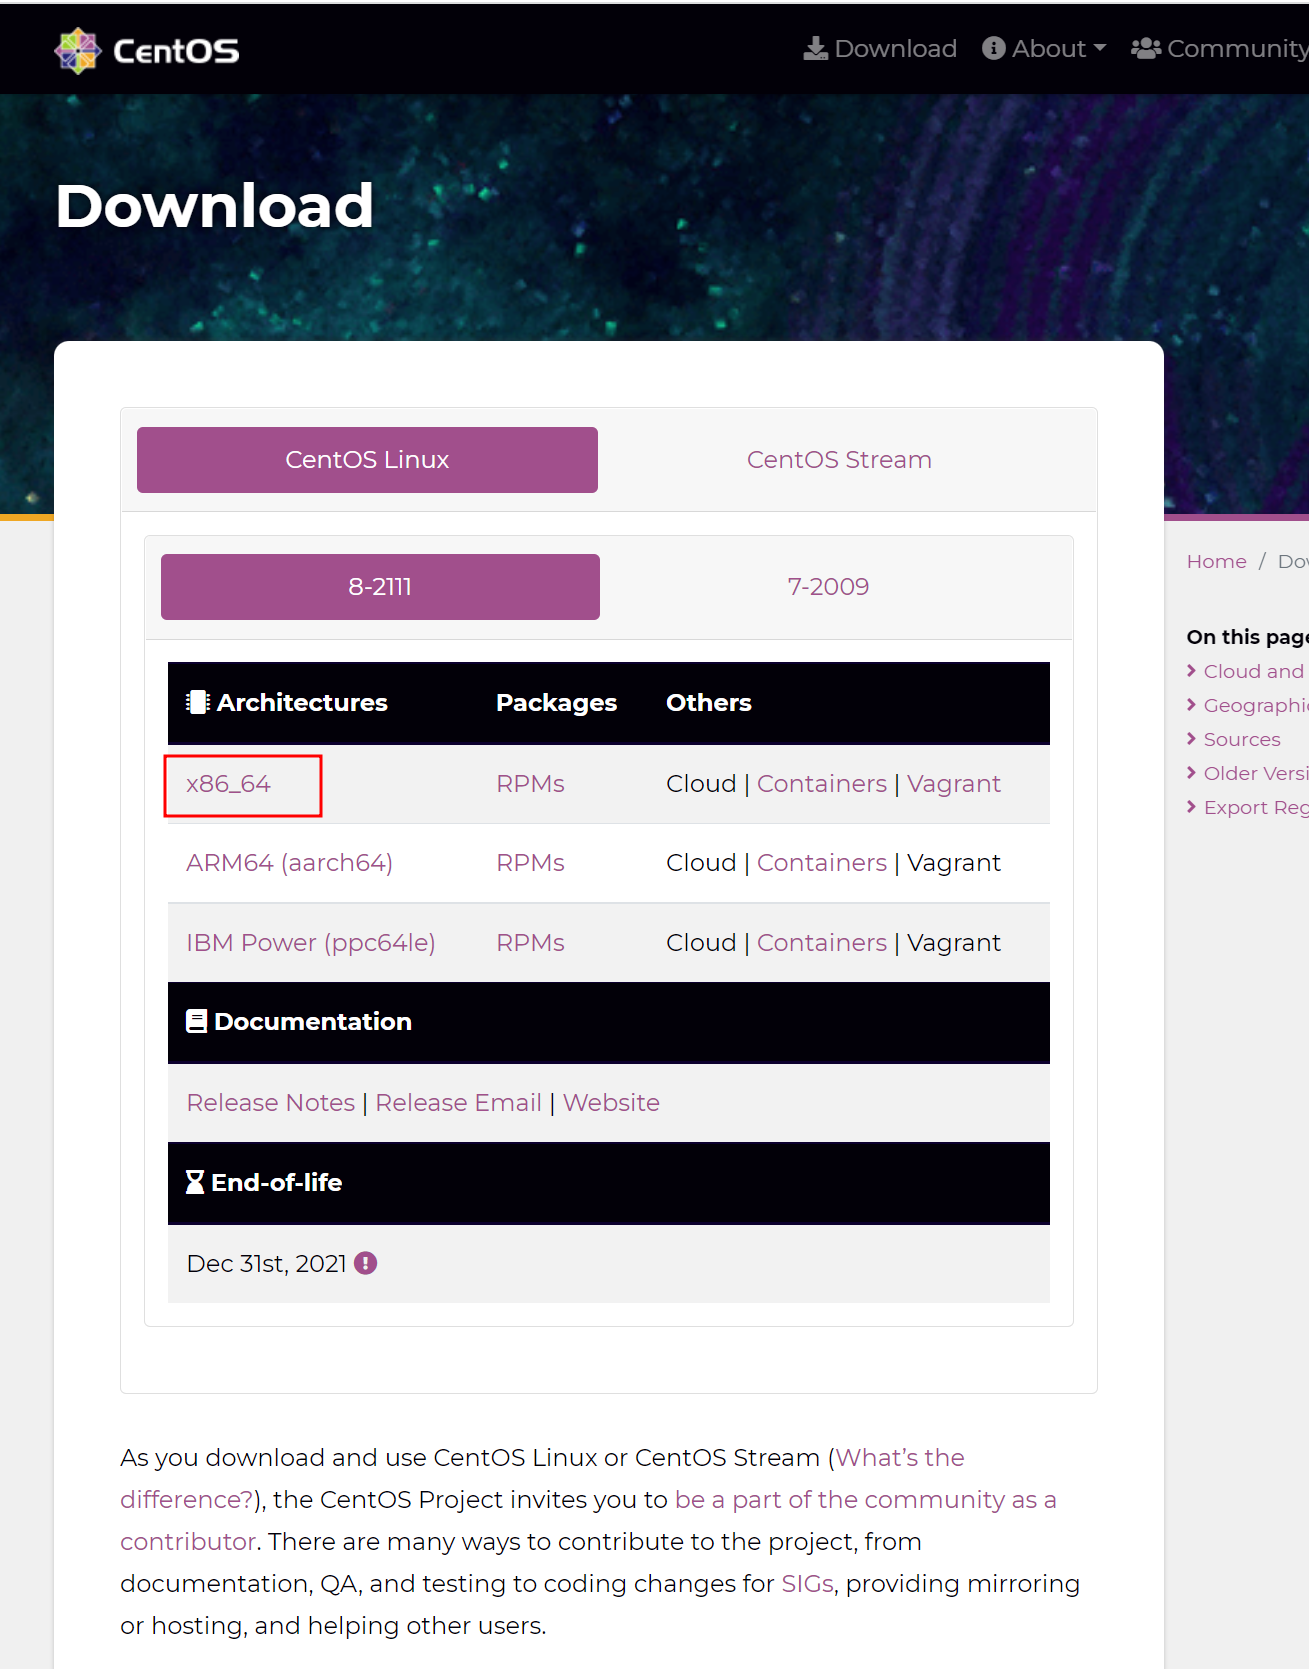This screenshot has width=1309, height=1669.
Task: Click the Dec 31st, 2021 date text
Action: [267, 1264]
